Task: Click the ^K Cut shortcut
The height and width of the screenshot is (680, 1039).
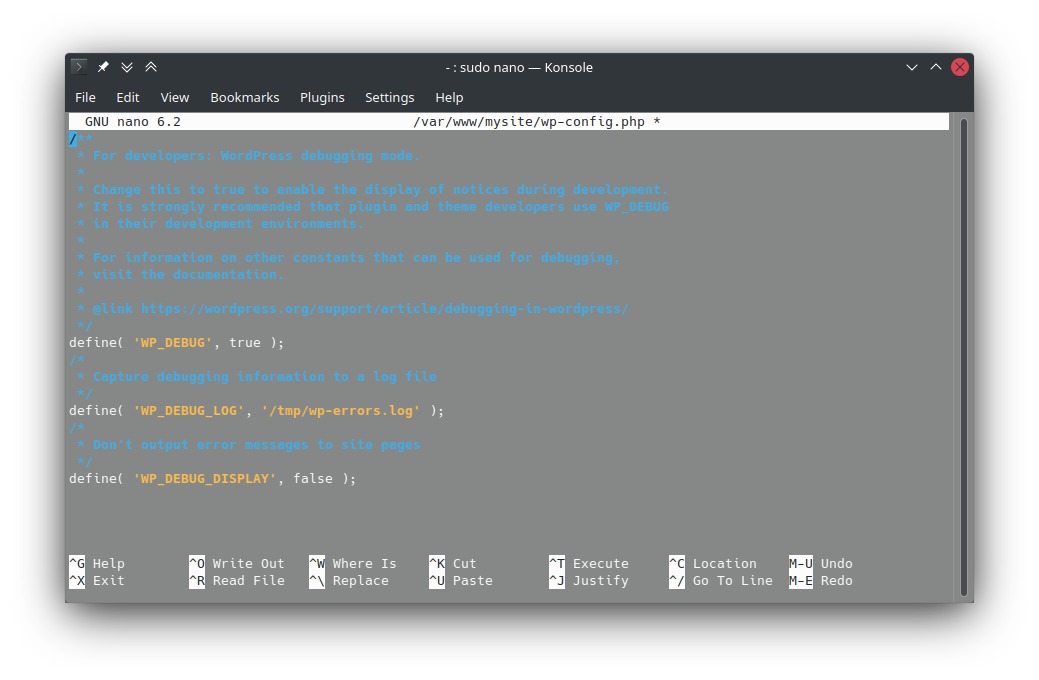Action: coord(453,563)
